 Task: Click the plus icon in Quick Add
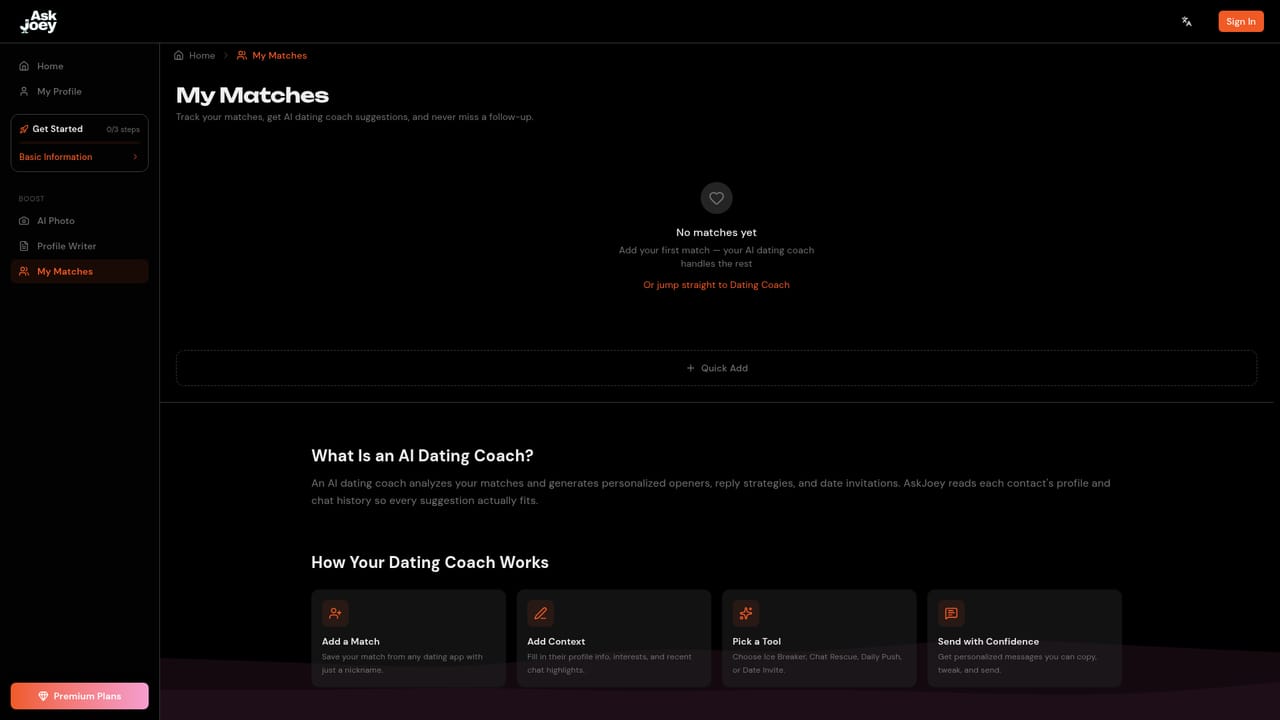pos(690,368)
